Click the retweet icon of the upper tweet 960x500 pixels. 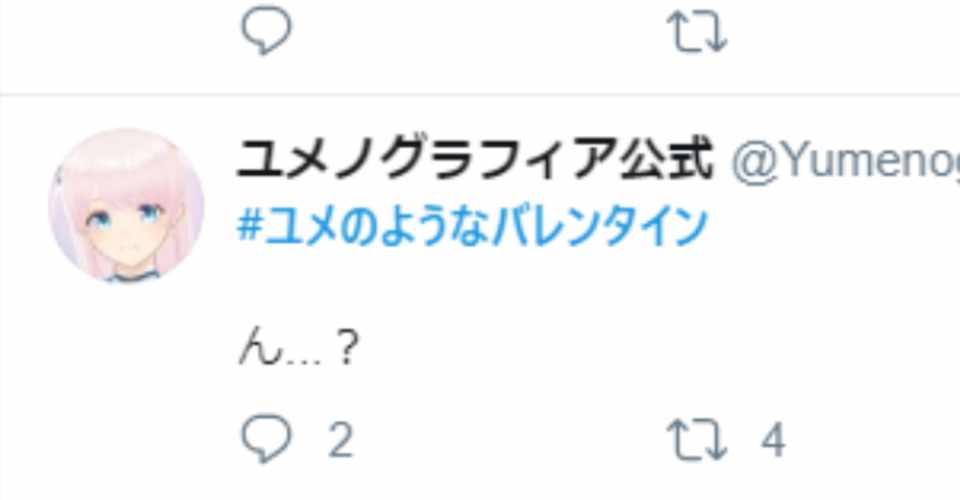pyautogui.click(x=697, y=31)
